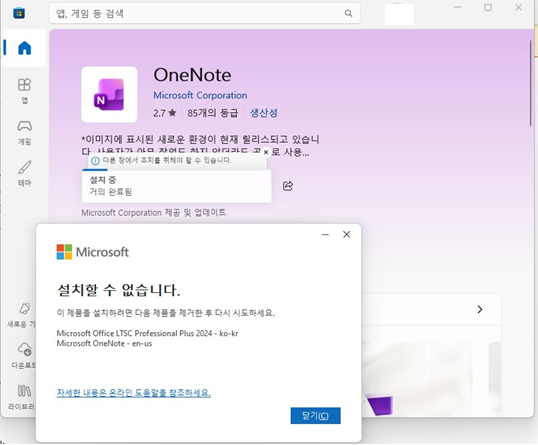Click the 설치 중 install progress button
The image size is (538, 445).
pos(176,186)
